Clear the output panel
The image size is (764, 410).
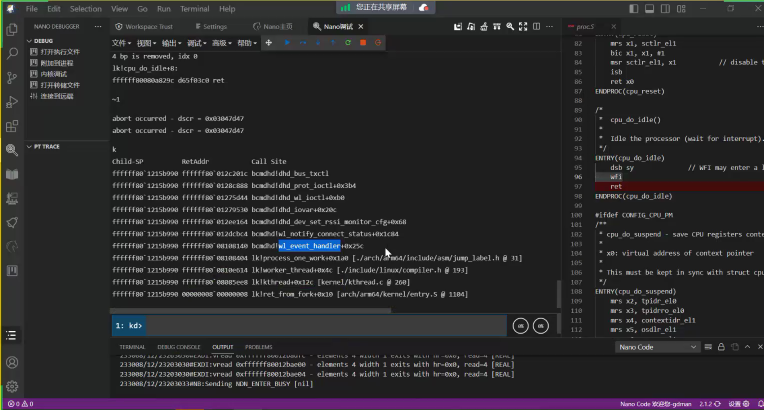pyautogui.click(x=708, y=347)
